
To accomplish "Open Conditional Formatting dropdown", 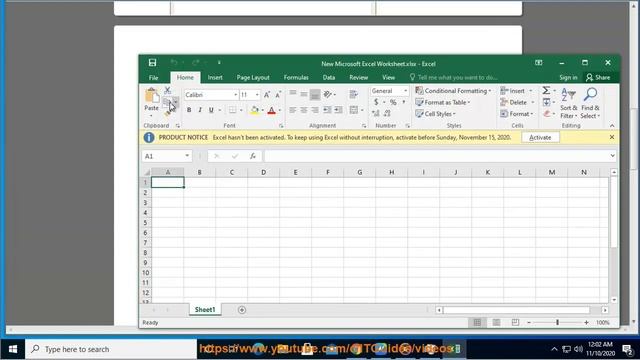I will 453,91.
